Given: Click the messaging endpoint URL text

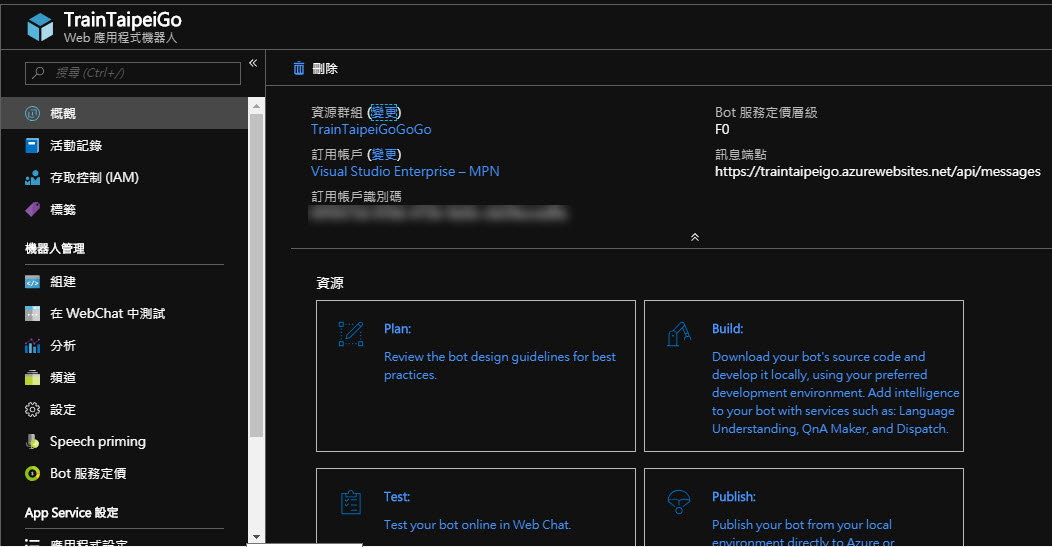Looking at the screenshot, I should click(x=878, y=171).
